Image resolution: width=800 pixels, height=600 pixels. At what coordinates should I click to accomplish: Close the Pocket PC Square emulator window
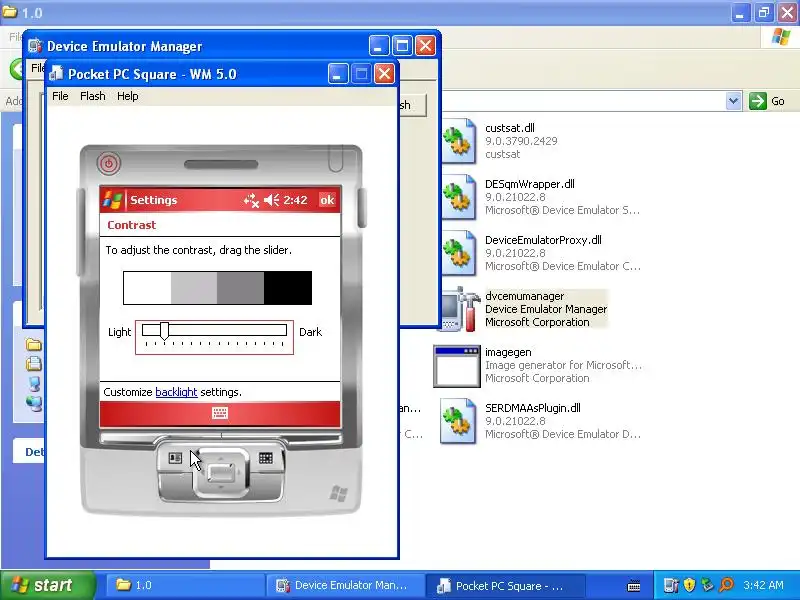(384, 74)
